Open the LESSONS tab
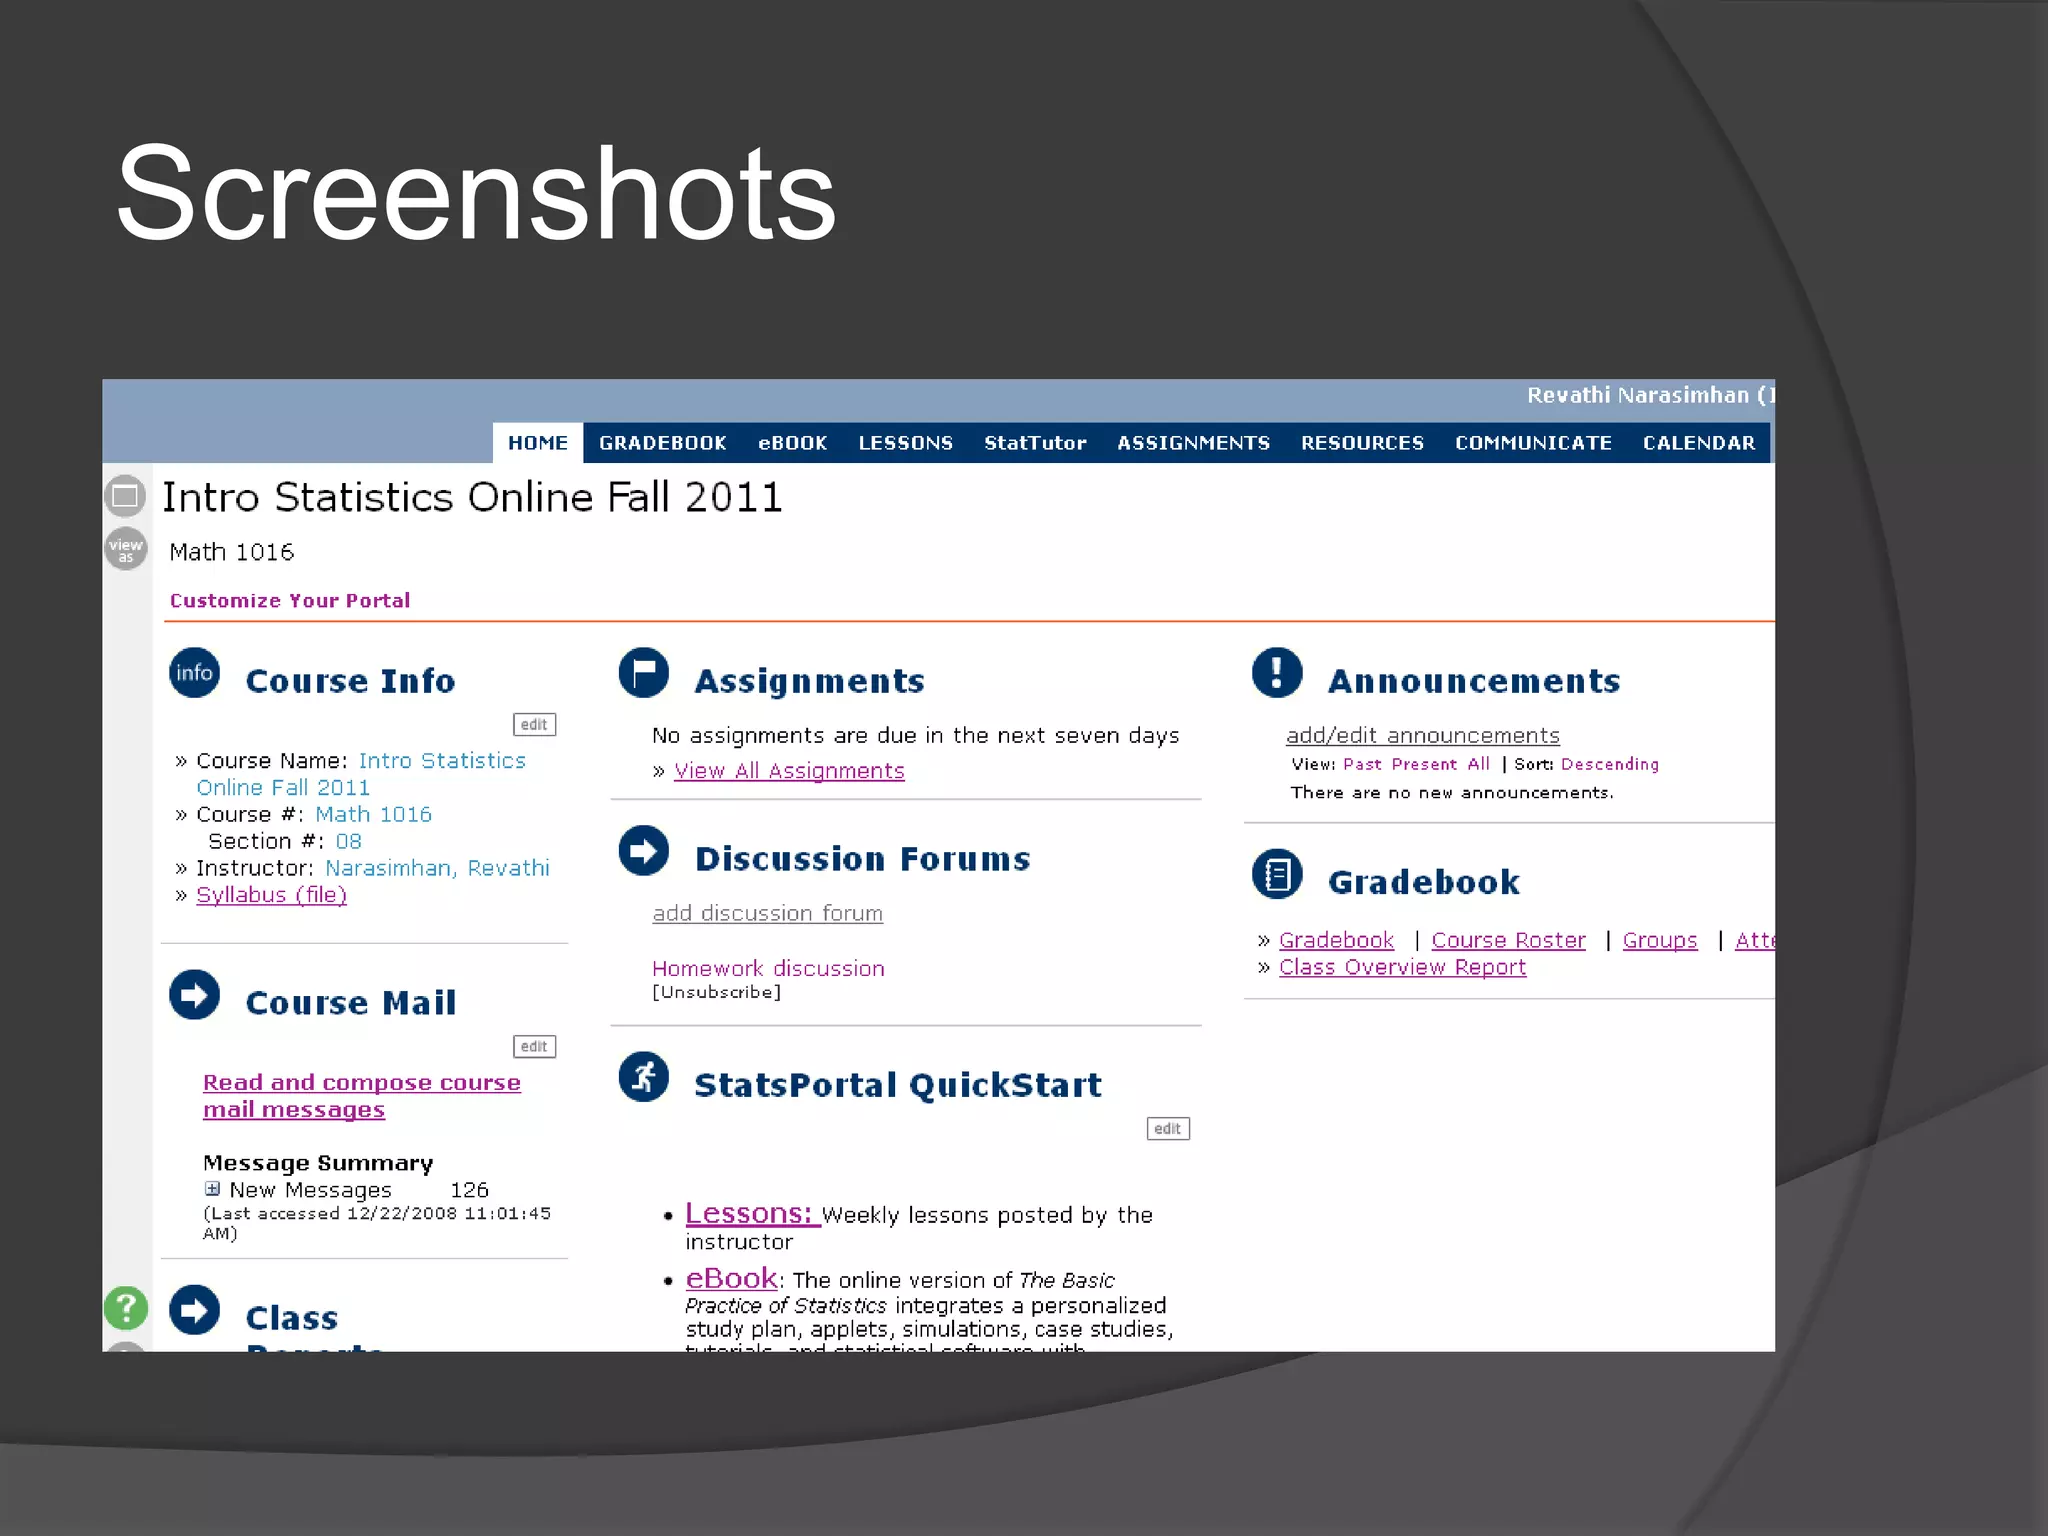The width and height of the screenshot is (2048, 1536). [x=906, y=443]
